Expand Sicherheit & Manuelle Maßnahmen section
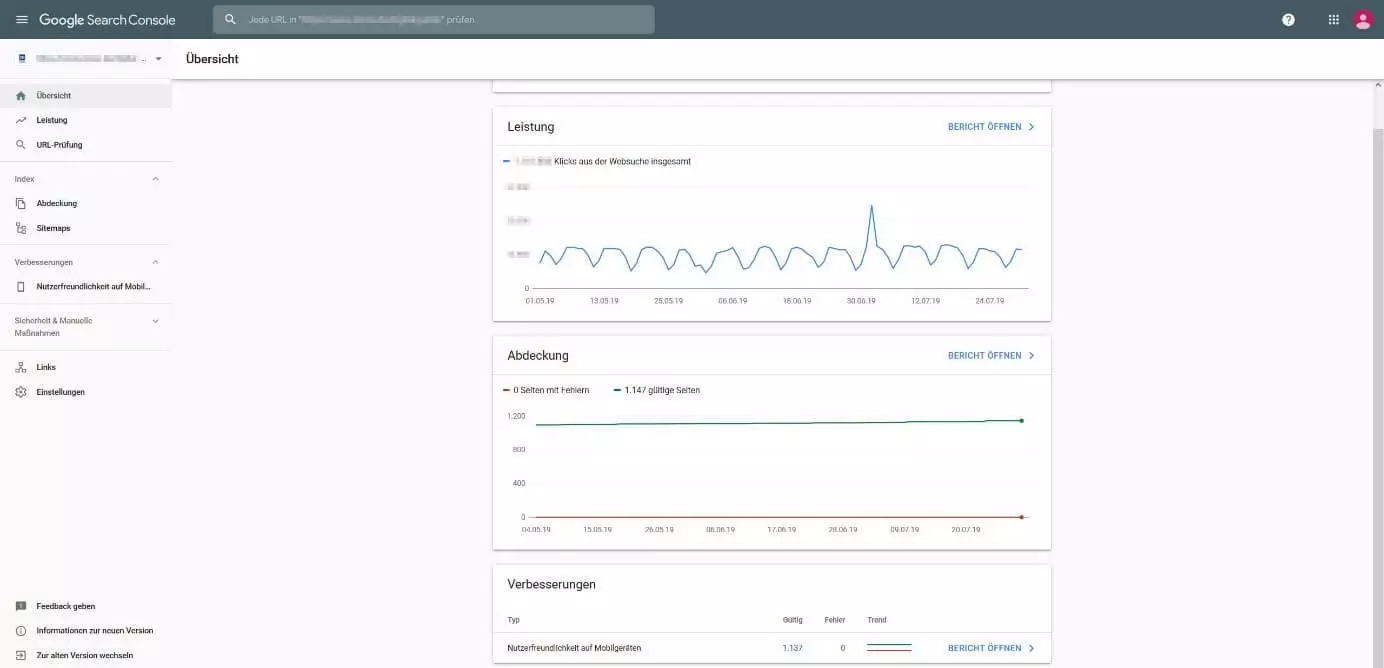Screen dimensions: 1384x668 pos(155,321)
